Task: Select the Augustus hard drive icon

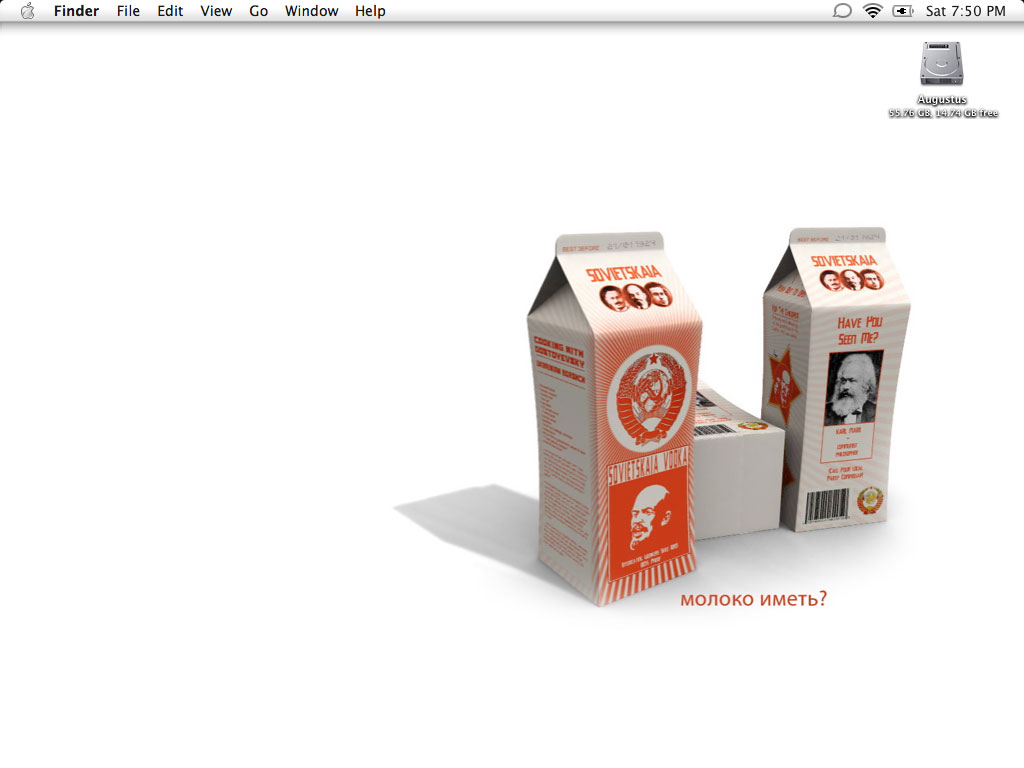Action: 942,63
